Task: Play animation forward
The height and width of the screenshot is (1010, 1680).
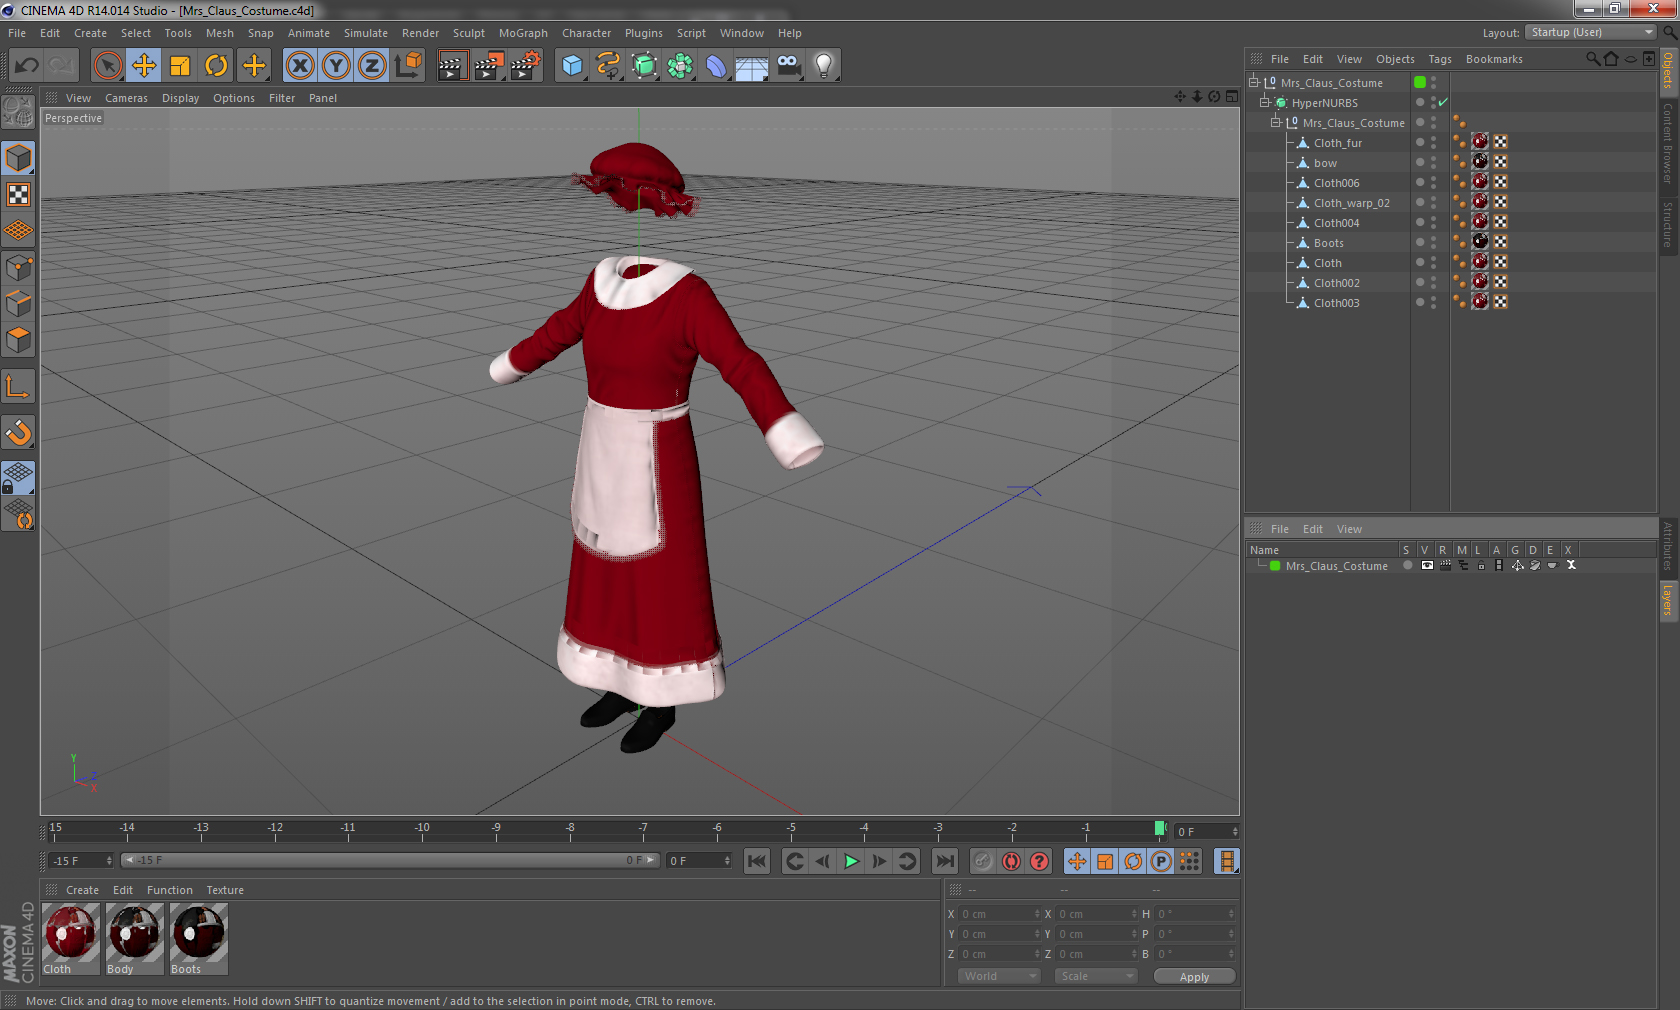Action: click(851, 861)
